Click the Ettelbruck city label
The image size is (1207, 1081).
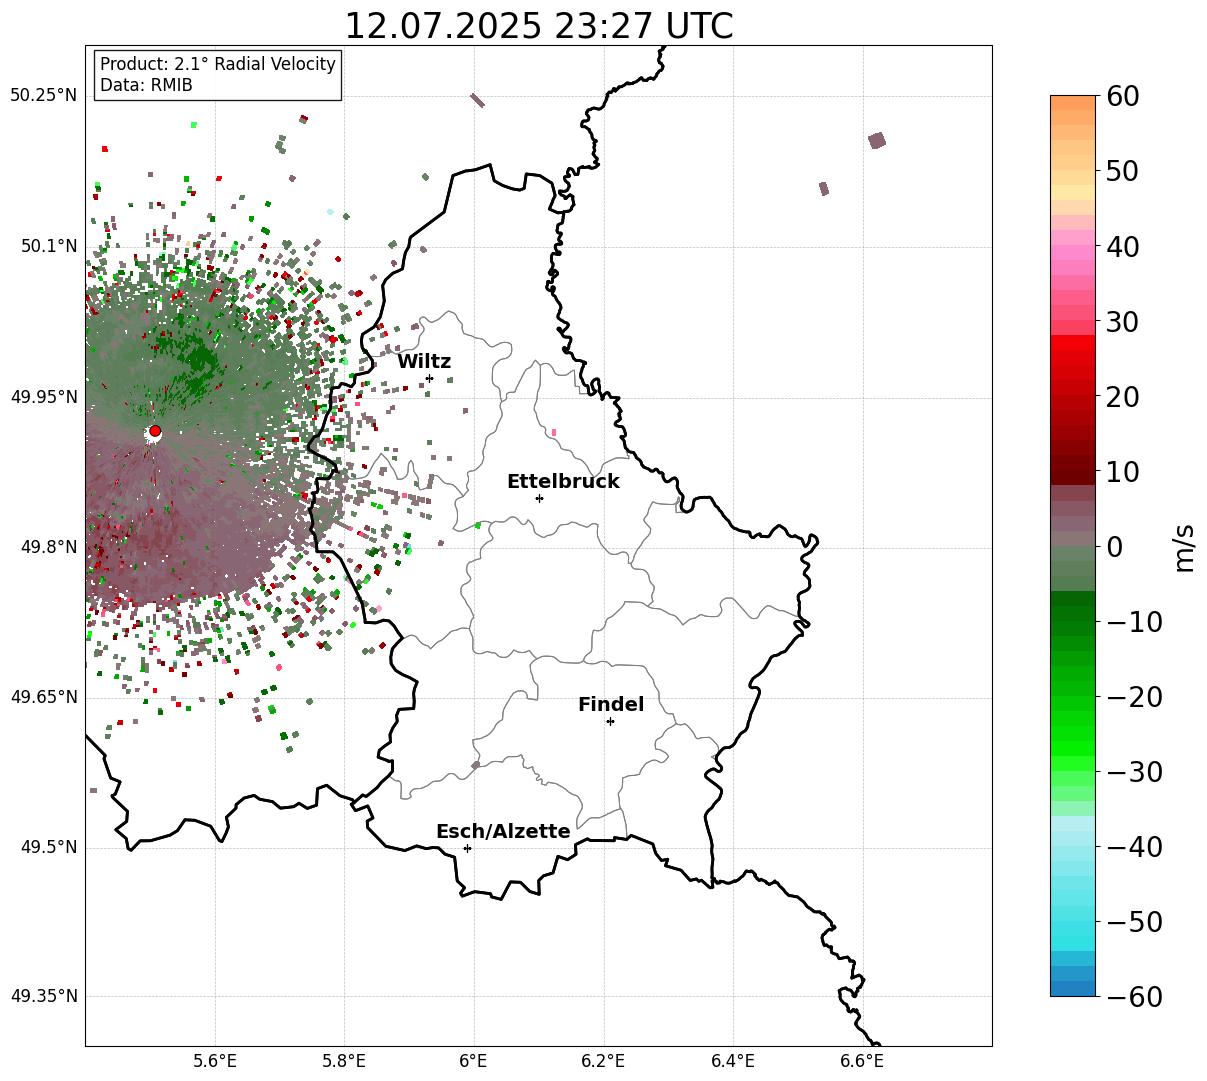pyautogui.click(x=563, y=481)
